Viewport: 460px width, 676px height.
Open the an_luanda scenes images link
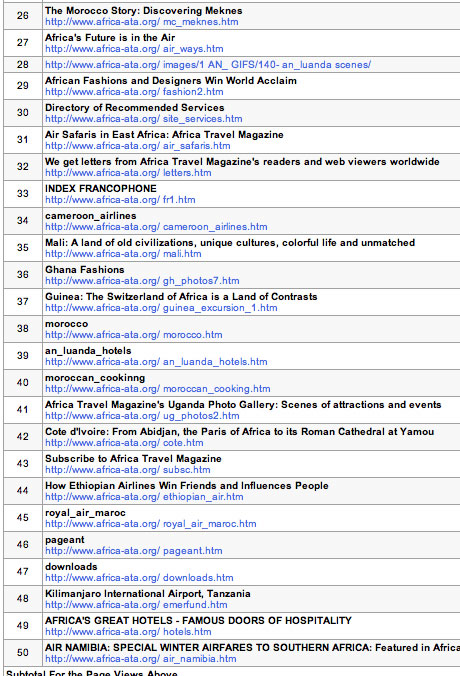click(208, 65)
